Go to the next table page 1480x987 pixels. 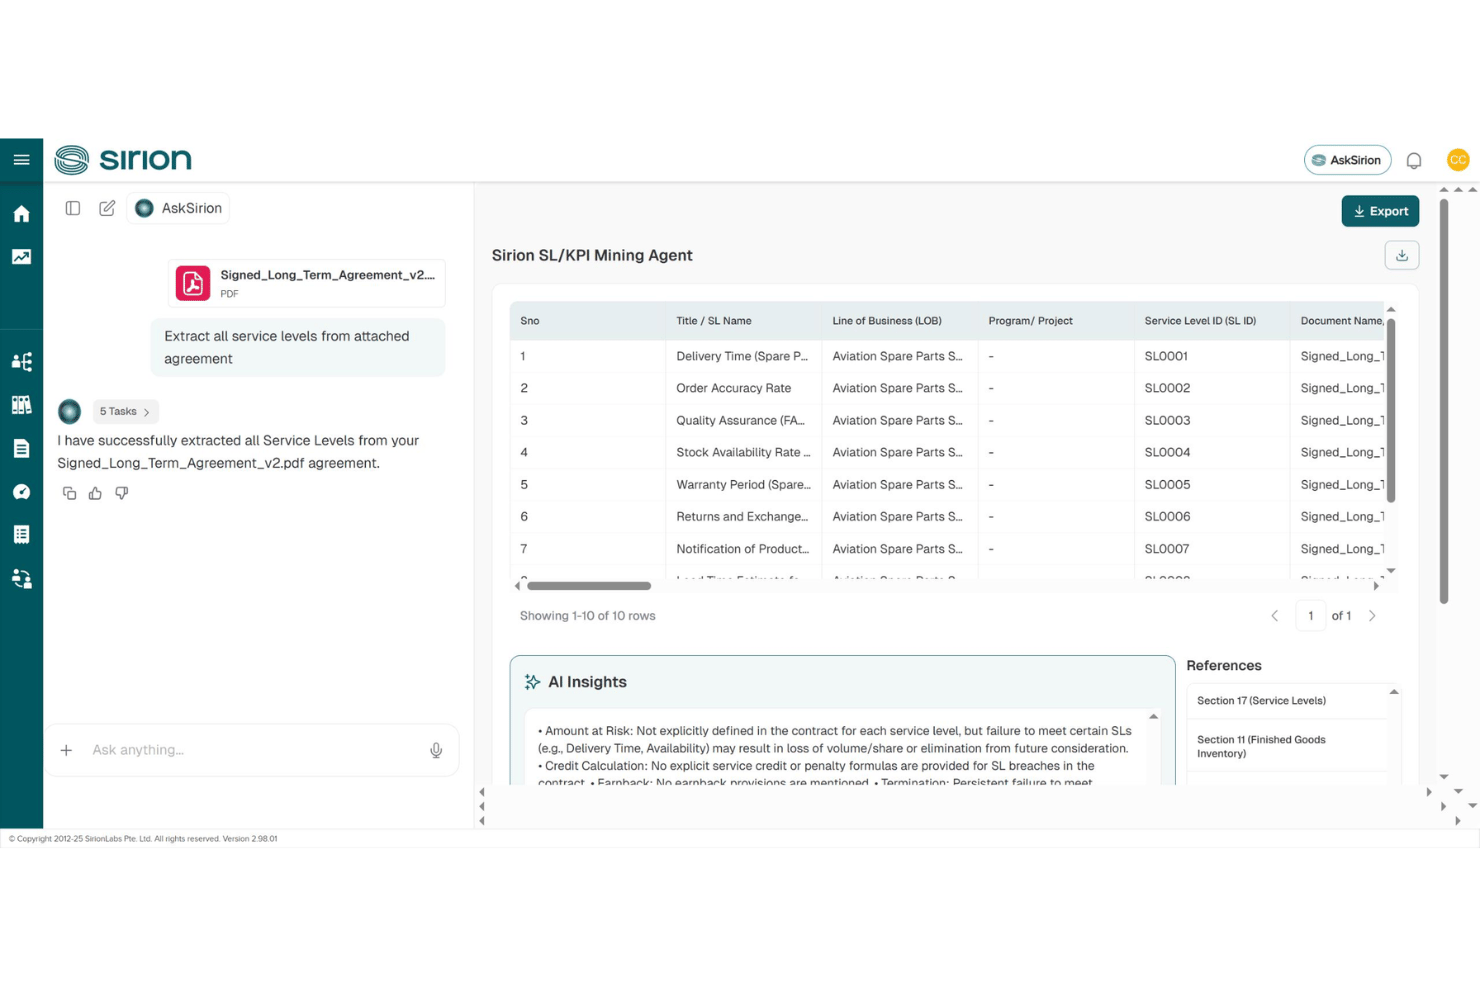coord(1372,616)
